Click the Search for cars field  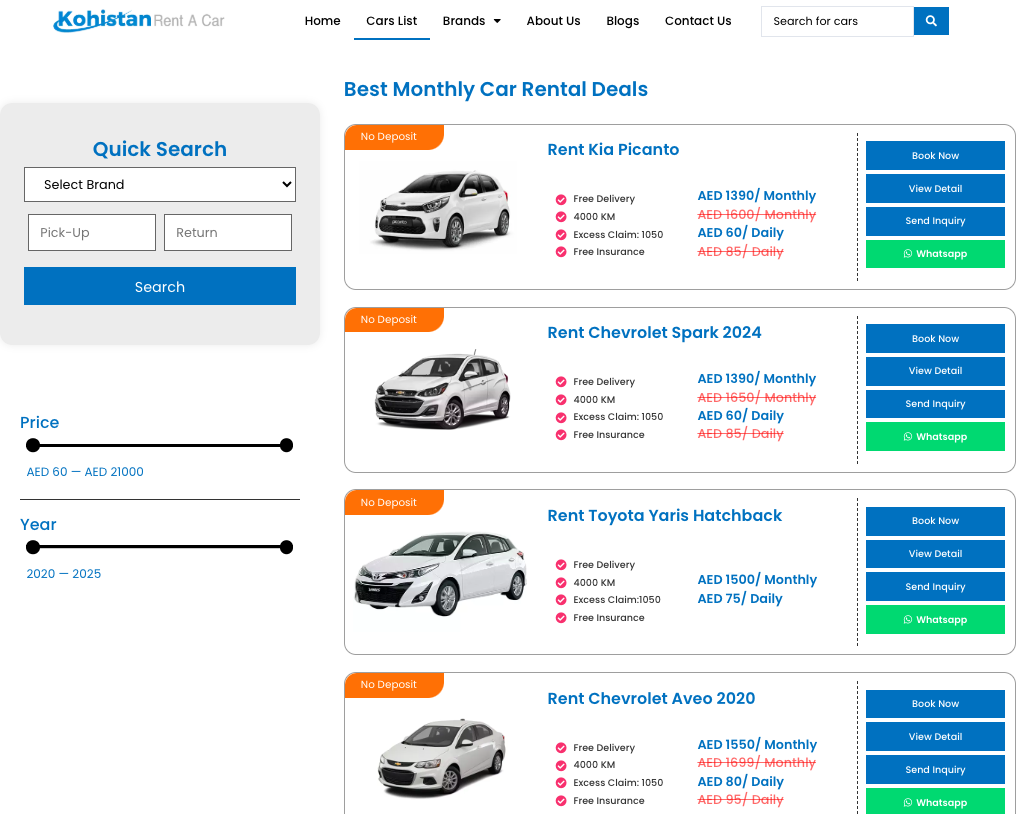837,21
